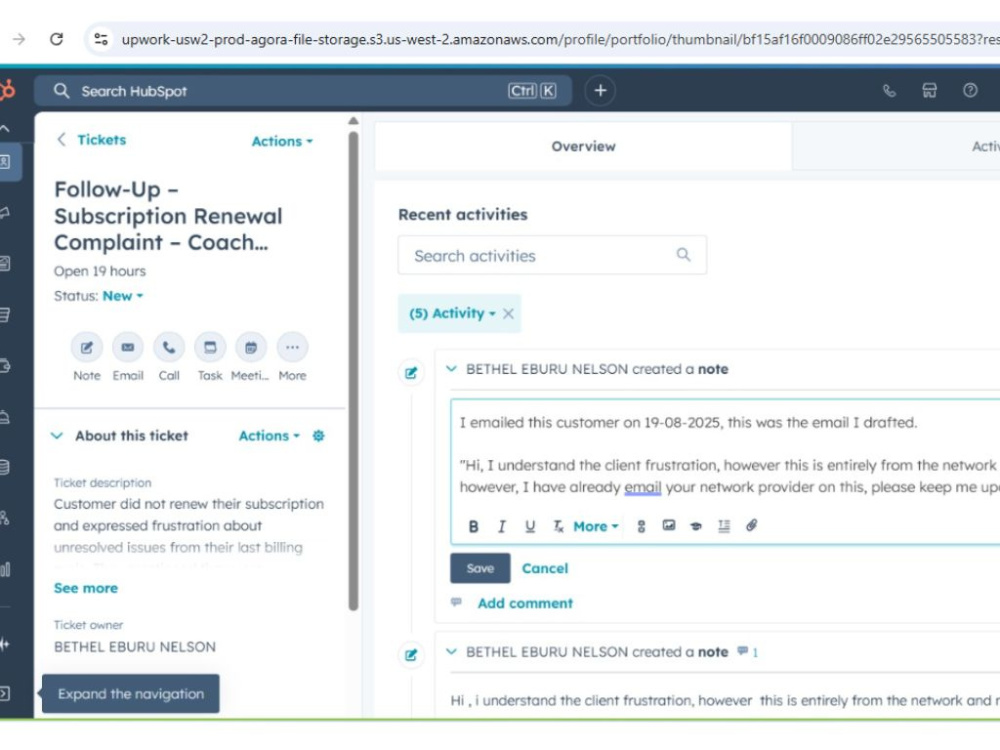1000x750 pixels.
Task: Click the ticket title Follow-Up Subscription Renewal
Action: pyautogui.click(x=168, y=216)
